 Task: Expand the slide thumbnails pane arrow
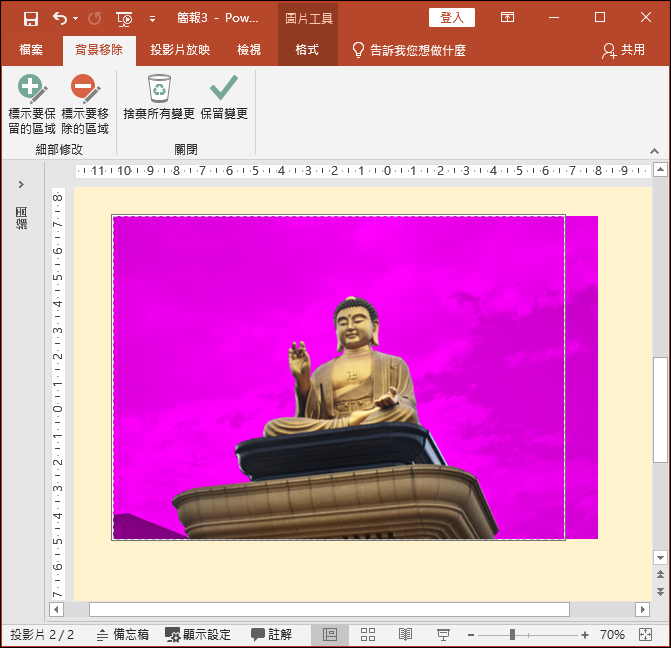(21, 184)
